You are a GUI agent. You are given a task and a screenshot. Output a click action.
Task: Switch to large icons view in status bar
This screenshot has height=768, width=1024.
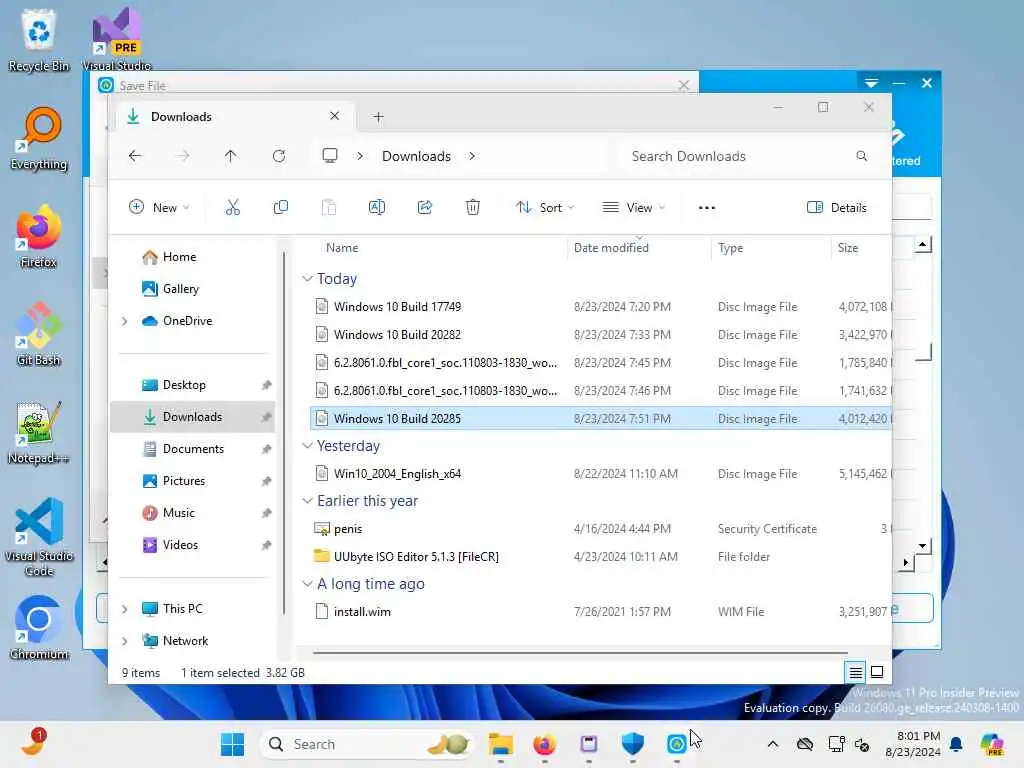[877, 672]
